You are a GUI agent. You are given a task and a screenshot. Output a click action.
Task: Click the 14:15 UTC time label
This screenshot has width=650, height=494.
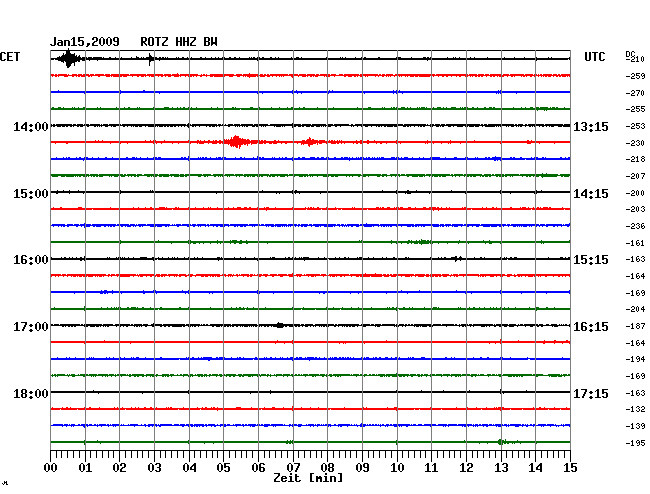(591, 194)
